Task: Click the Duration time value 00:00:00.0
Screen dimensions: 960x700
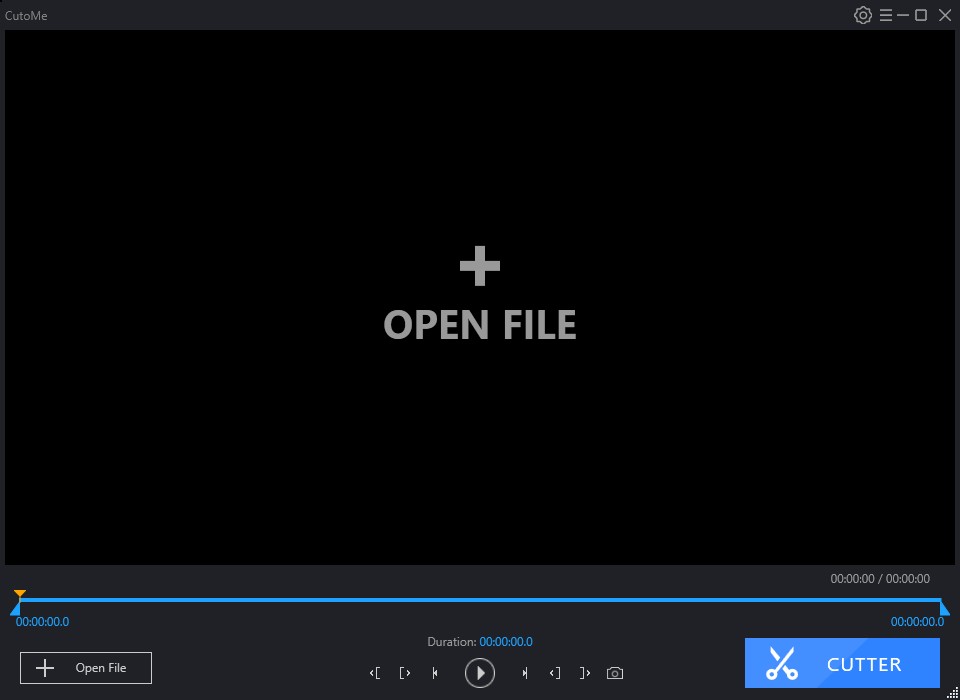Action: [x=506, y=641]
